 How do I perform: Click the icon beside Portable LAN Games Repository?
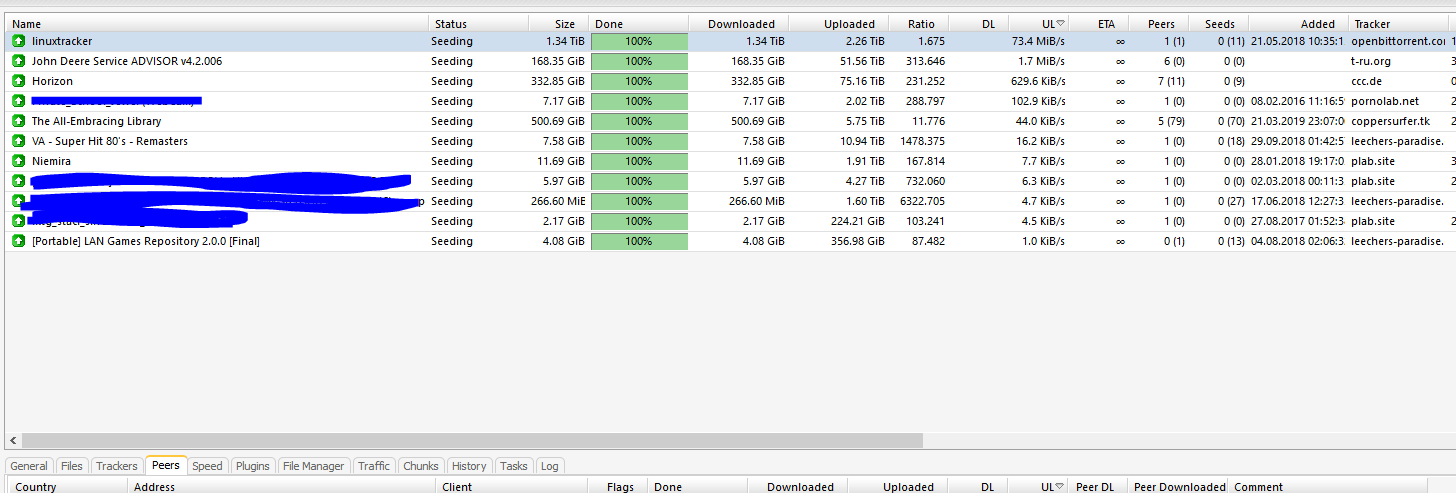[18, 241]
